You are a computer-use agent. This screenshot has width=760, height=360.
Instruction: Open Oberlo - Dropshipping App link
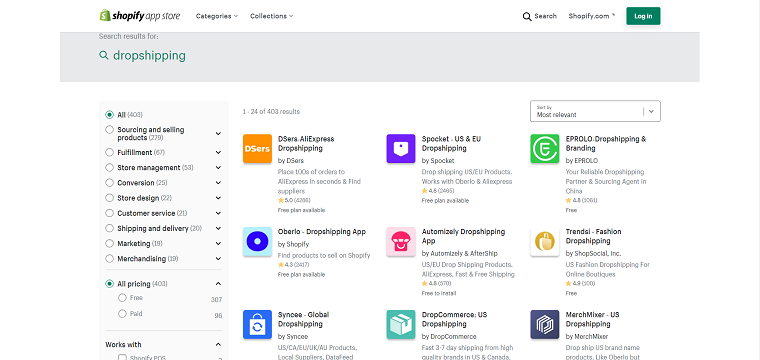pos(322,232)
